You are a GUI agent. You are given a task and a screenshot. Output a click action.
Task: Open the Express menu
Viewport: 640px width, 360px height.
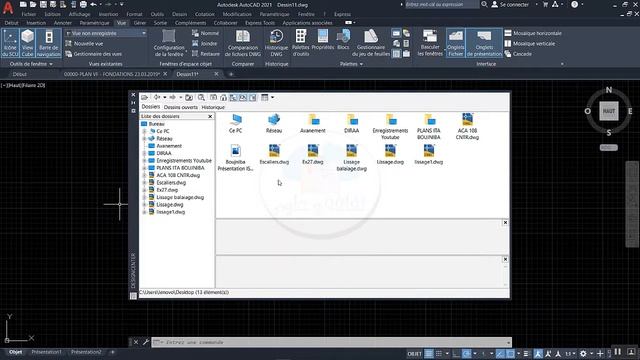tap(342, 14)
